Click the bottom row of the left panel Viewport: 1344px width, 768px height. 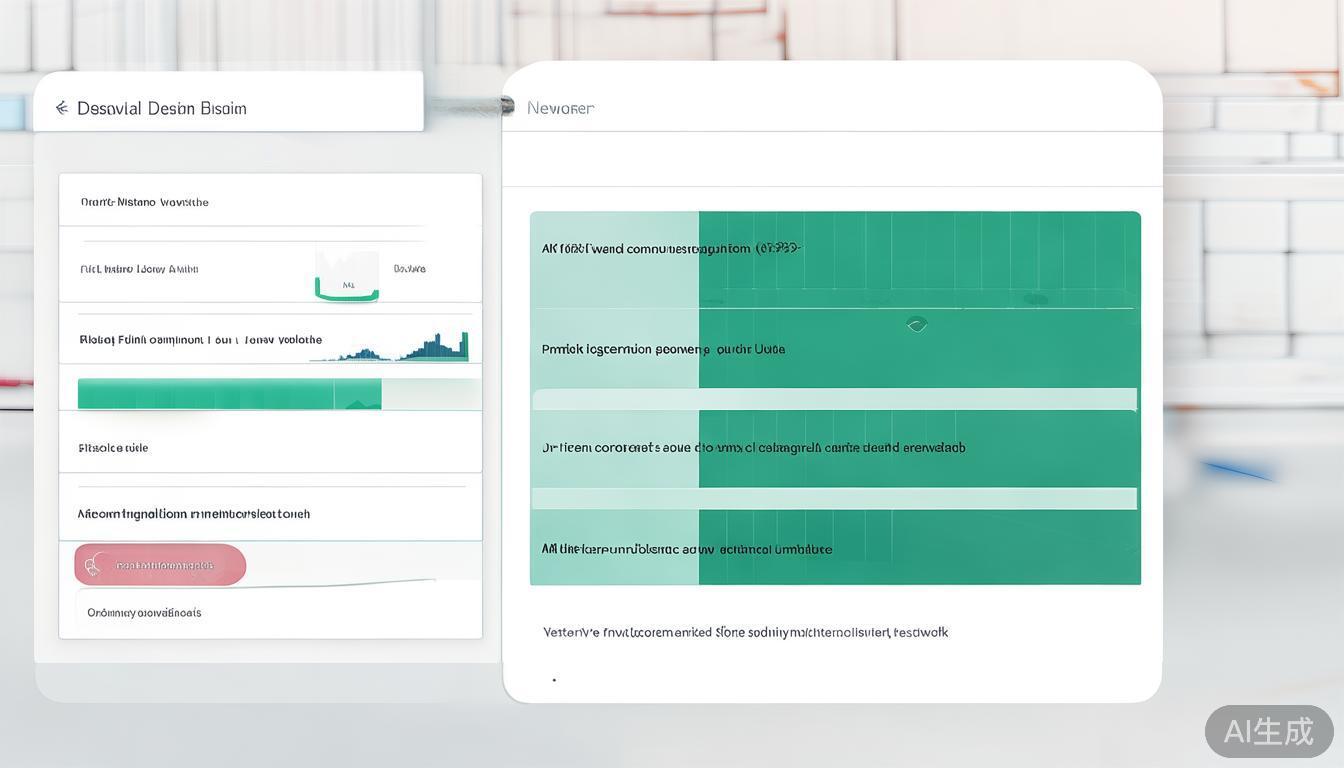pyautogui.click(x=144, y=613)
